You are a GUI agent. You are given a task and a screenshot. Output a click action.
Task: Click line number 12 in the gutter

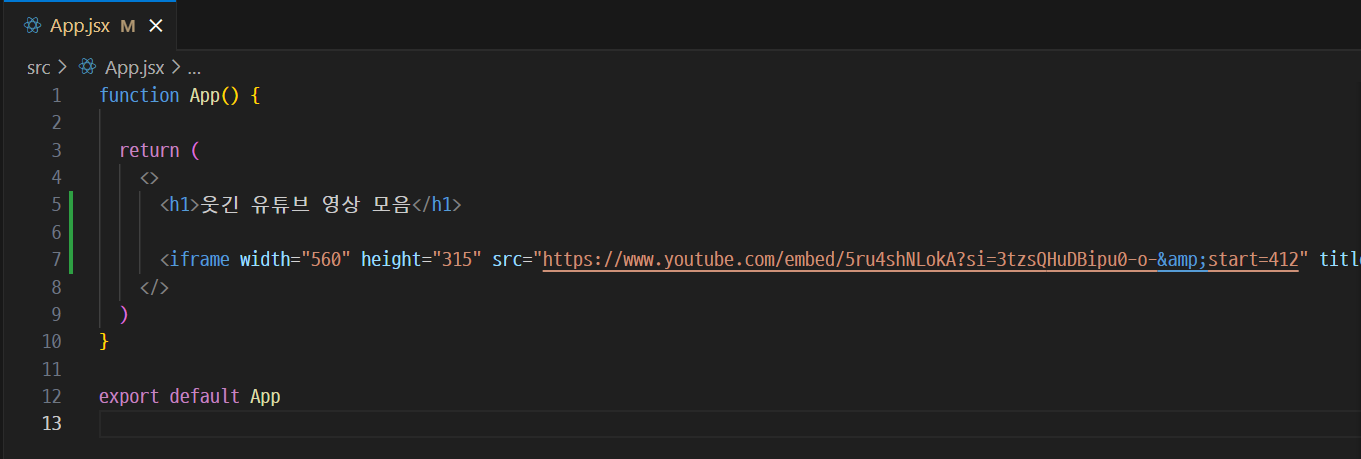52,396
